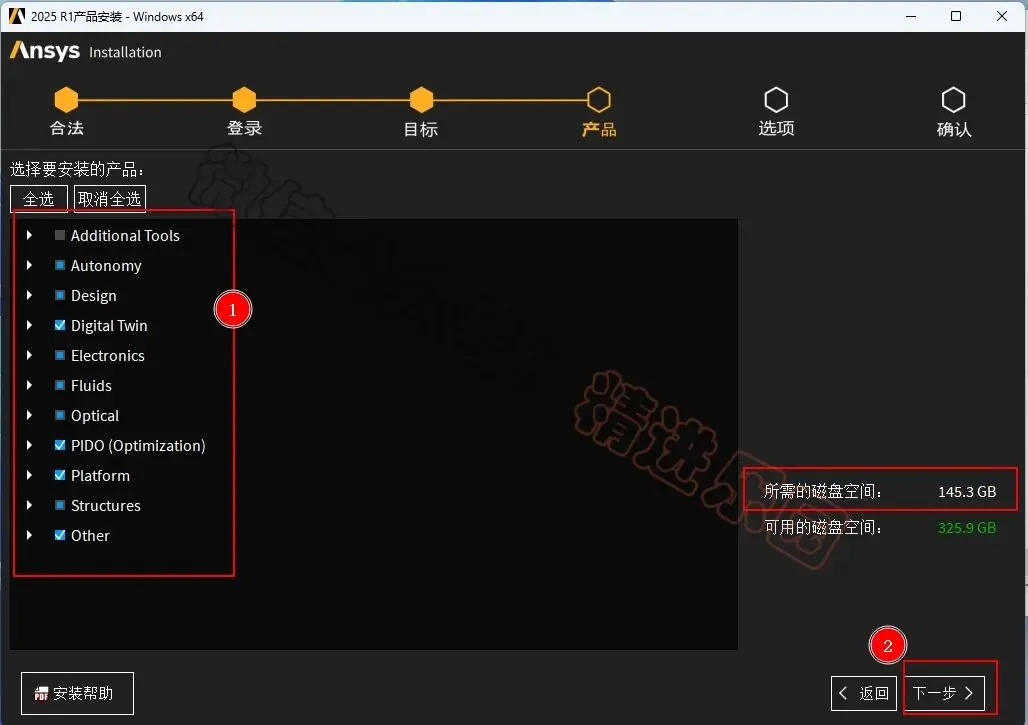Toggle the Electronics checkbox

(60, 355)
